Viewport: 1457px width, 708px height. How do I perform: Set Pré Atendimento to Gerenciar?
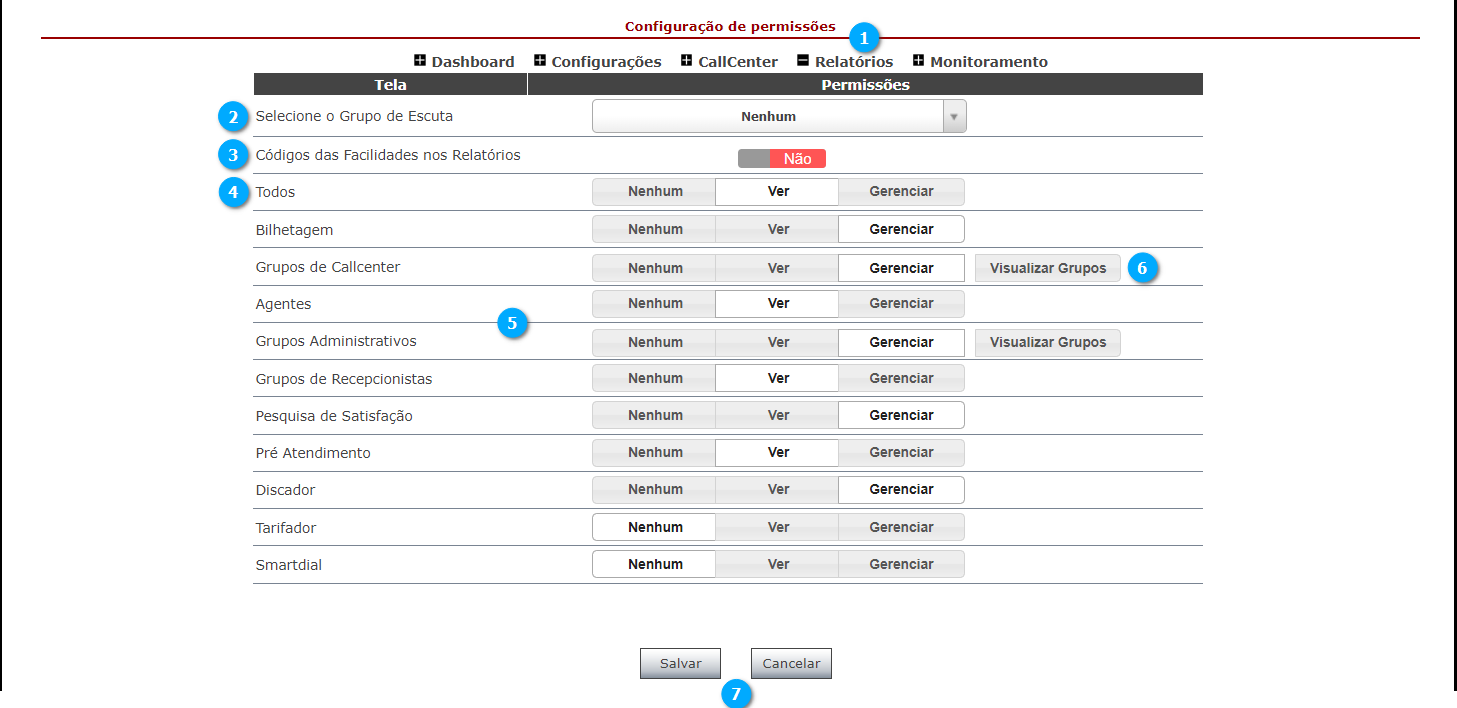point(901,453)
